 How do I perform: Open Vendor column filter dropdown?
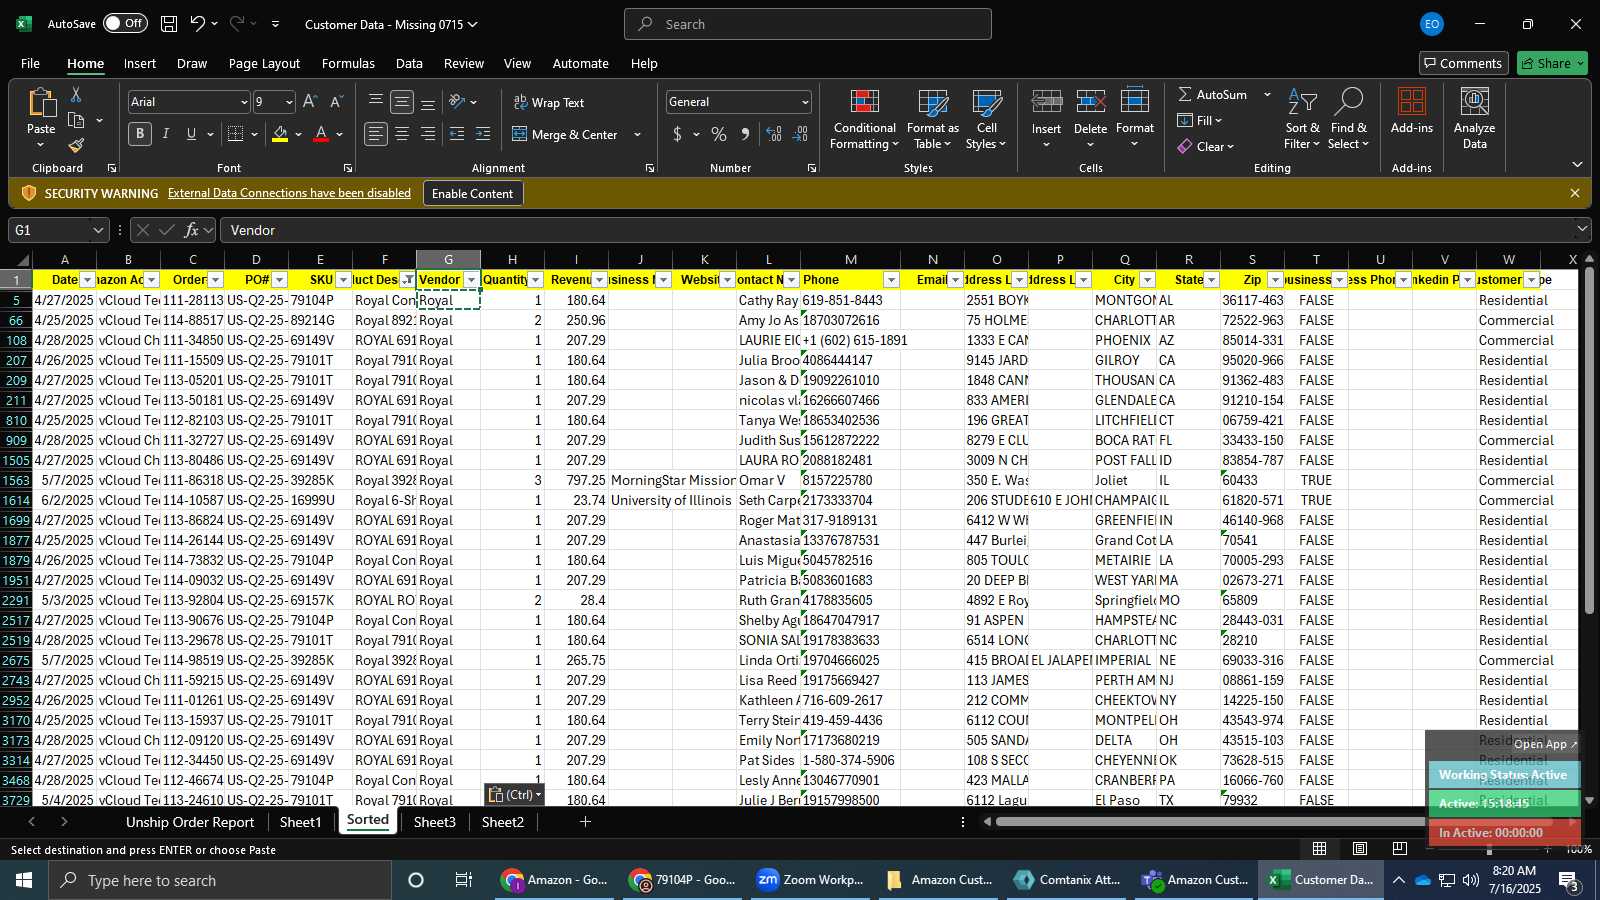pos(471,280)
